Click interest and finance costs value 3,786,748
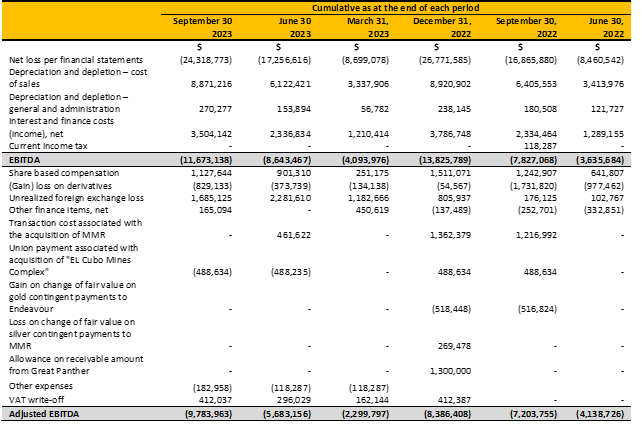This screenshot has width=643, height=439. tap(451, 134)
